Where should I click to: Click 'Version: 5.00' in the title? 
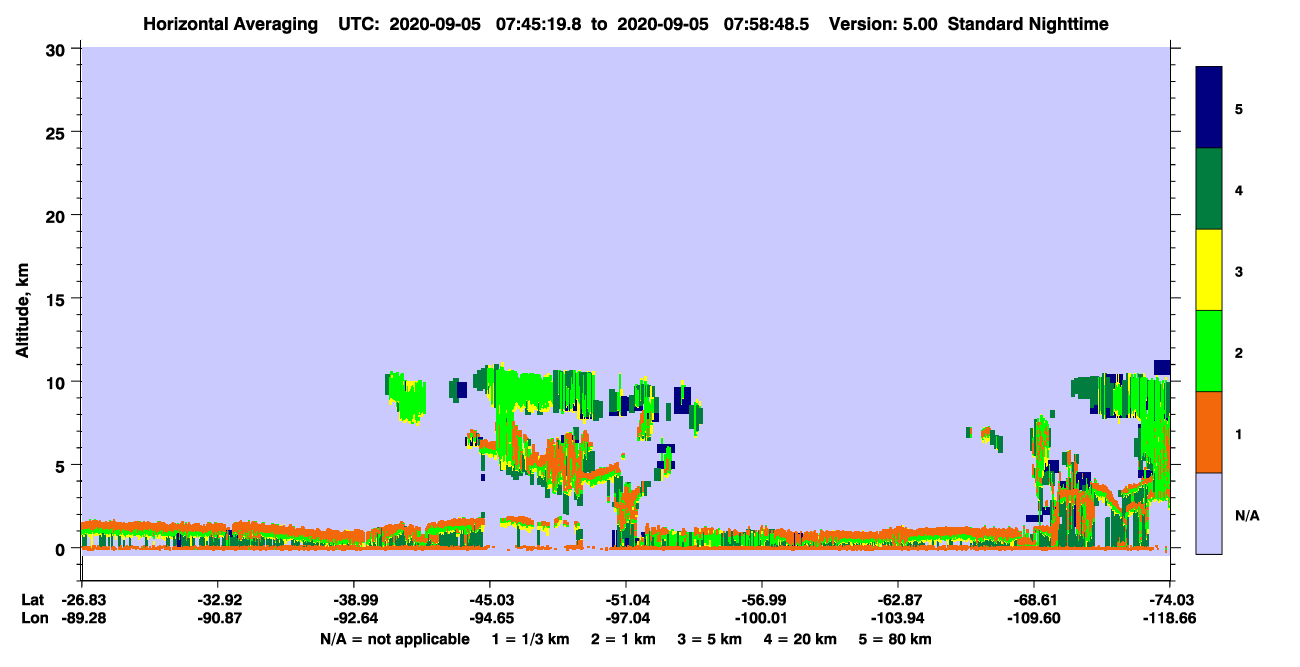882,24
